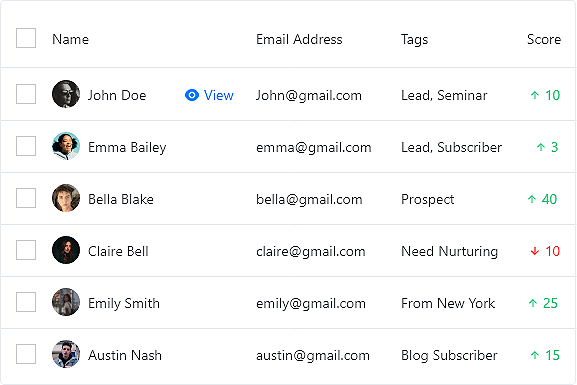Select Emma Bailey's row checkbox
Image resolution: width=577 pixels, height=385 pixels.
point(26,146)
